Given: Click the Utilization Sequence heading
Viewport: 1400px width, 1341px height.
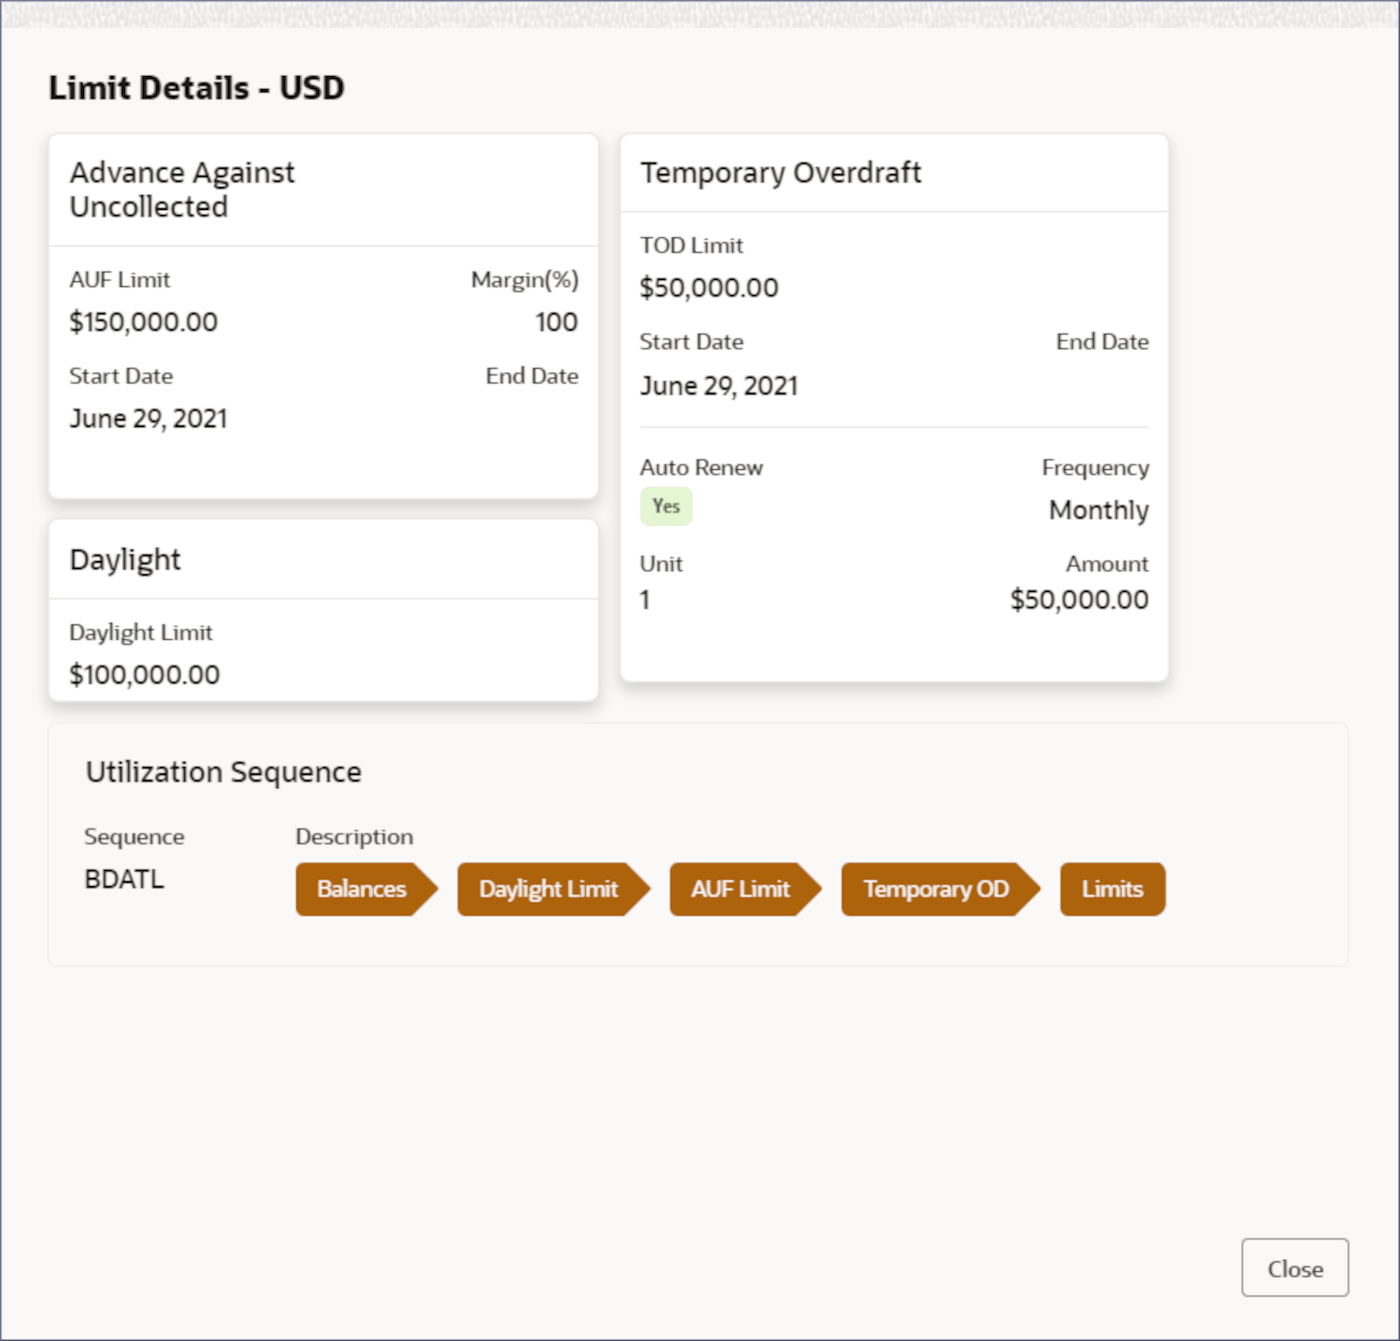Looking at the screenshot, I should click(x=223, y=772).
